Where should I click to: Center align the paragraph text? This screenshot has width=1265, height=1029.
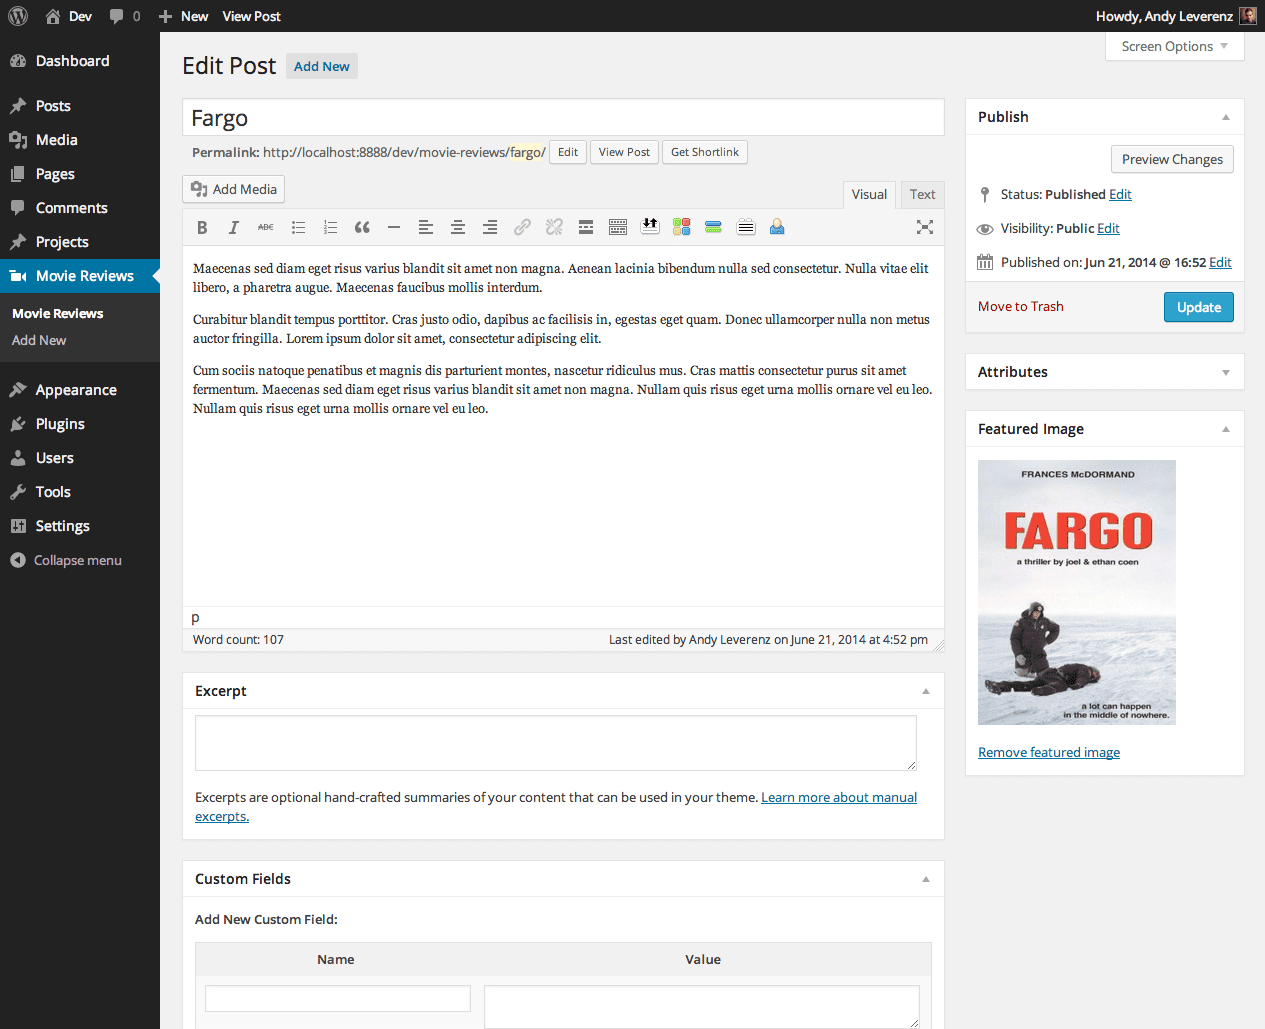[x=458, y=228]
